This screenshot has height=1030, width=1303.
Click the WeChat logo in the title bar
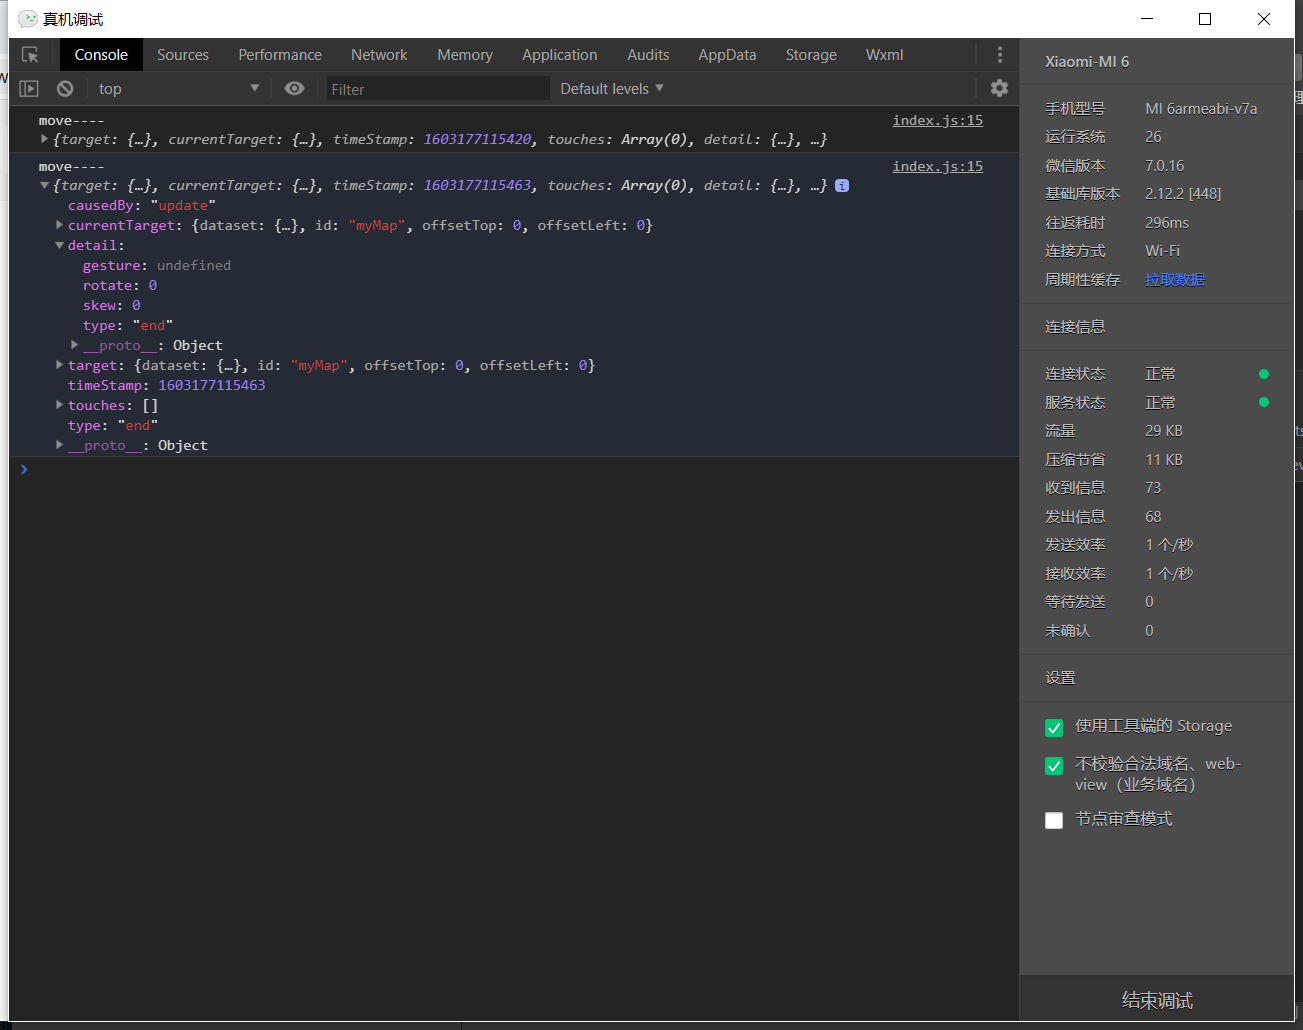point(28,19)
